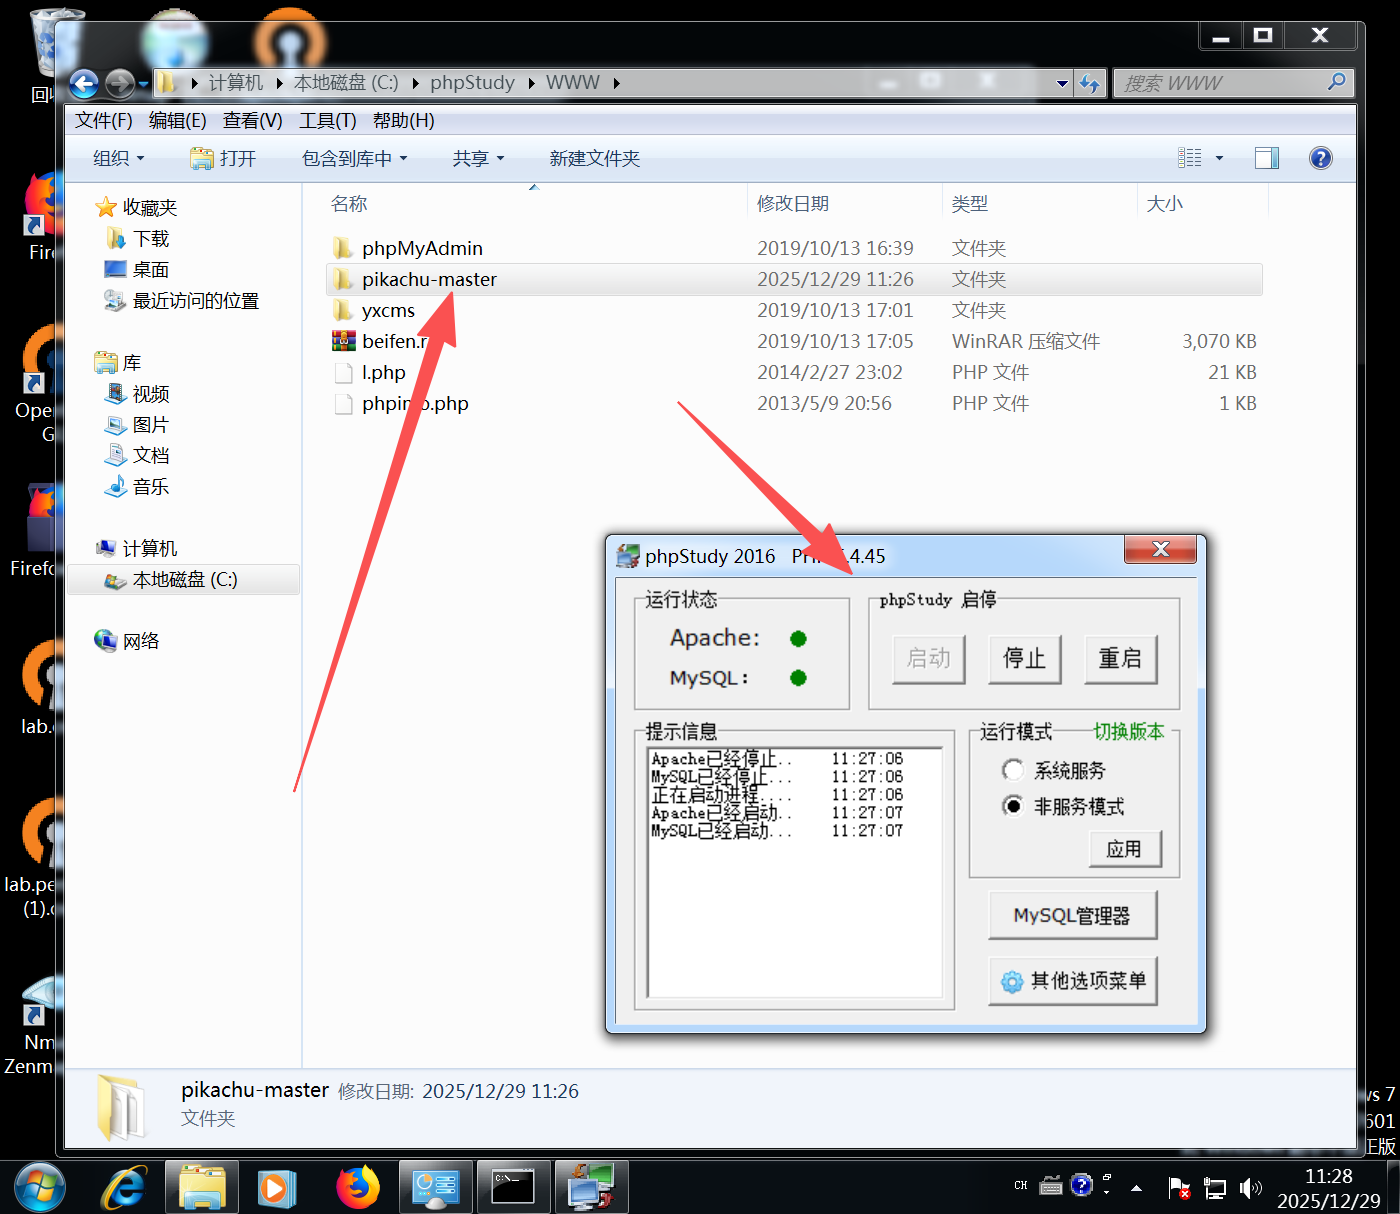The width and height of the screenshot is (1400, 1214).
Task: Open the 包含到库中 dropdown
Action: point(355,158)
